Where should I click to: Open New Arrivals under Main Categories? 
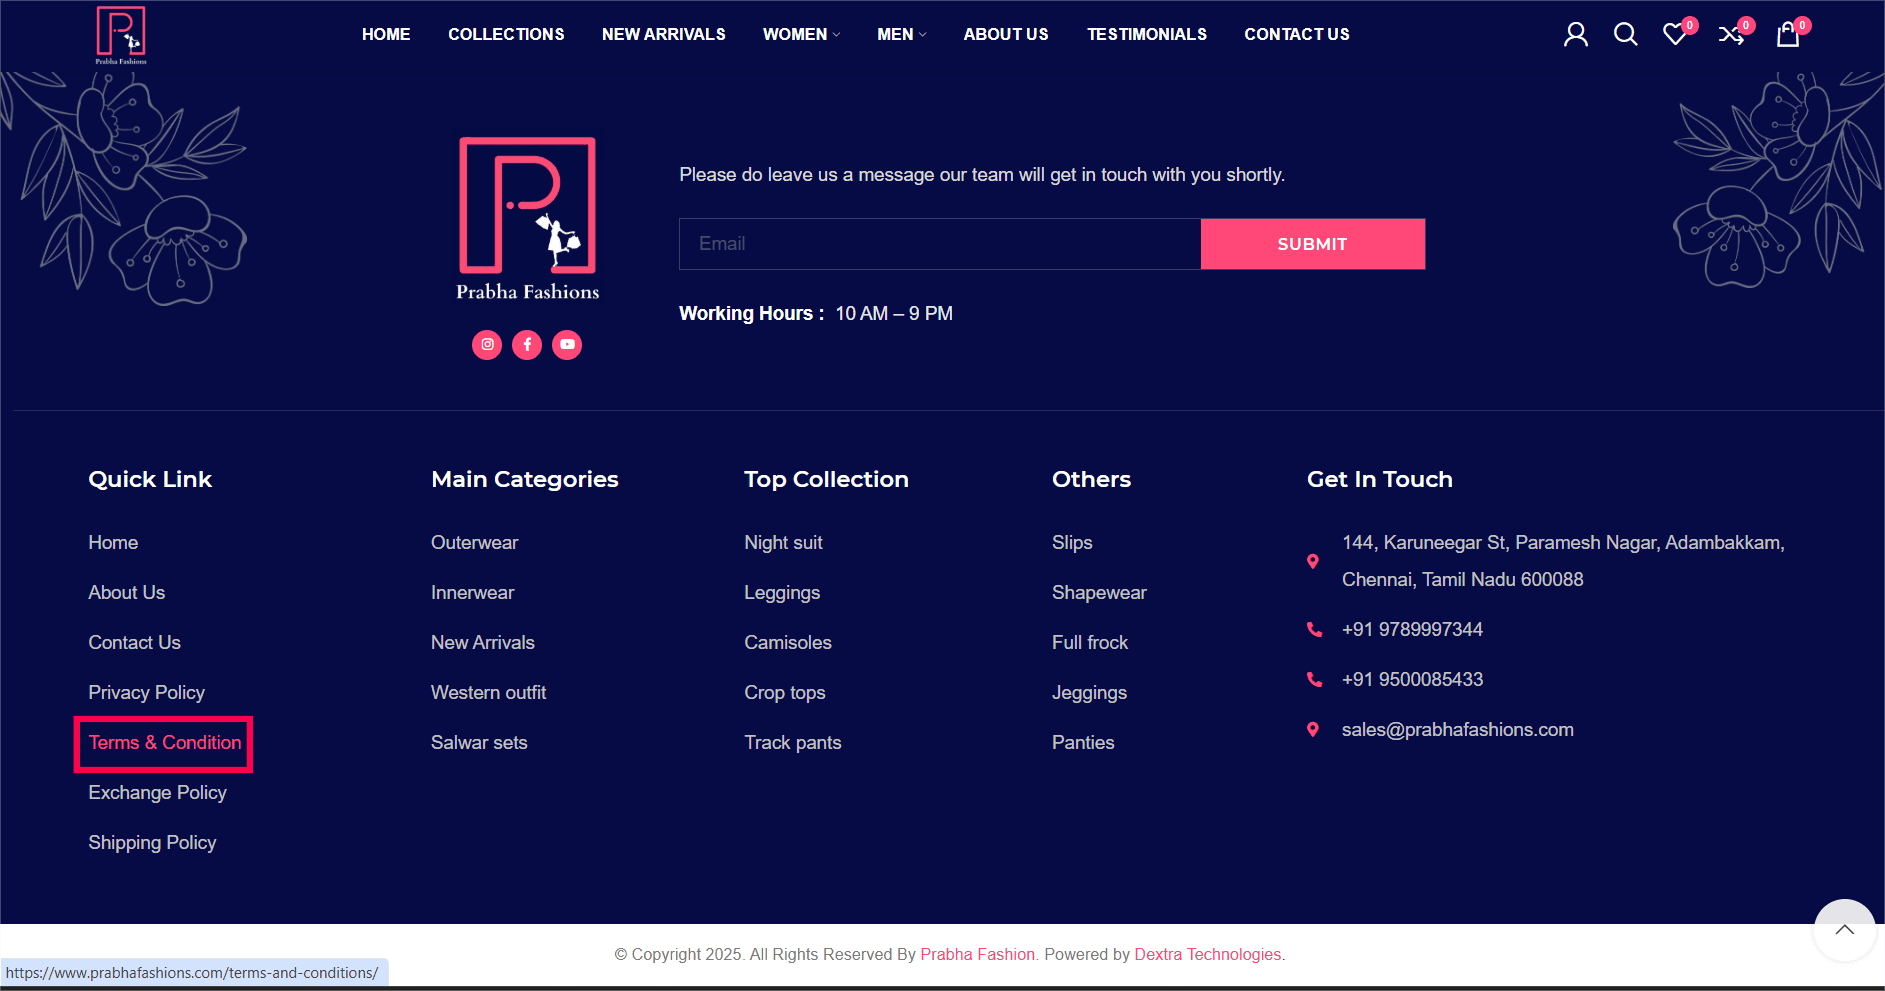[x=483, y=643]
